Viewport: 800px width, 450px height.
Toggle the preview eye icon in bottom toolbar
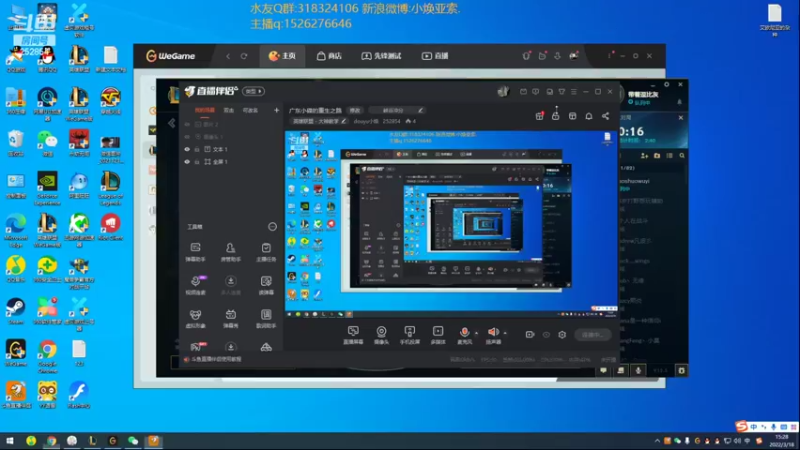pyautogui.click(x=546, y=335)
